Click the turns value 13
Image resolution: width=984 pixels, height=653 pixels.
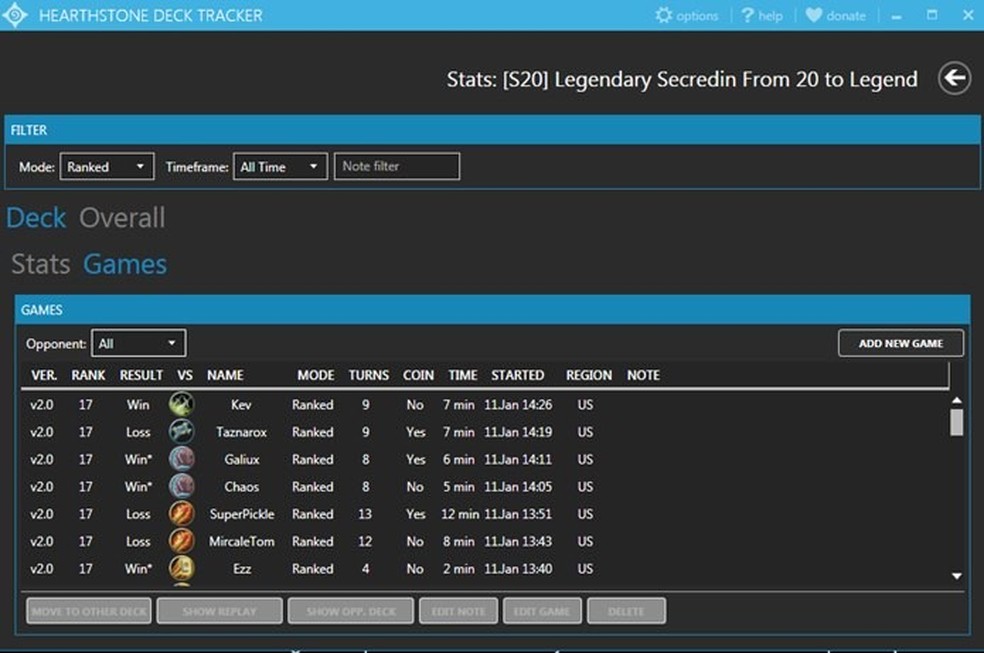(365, 514)
